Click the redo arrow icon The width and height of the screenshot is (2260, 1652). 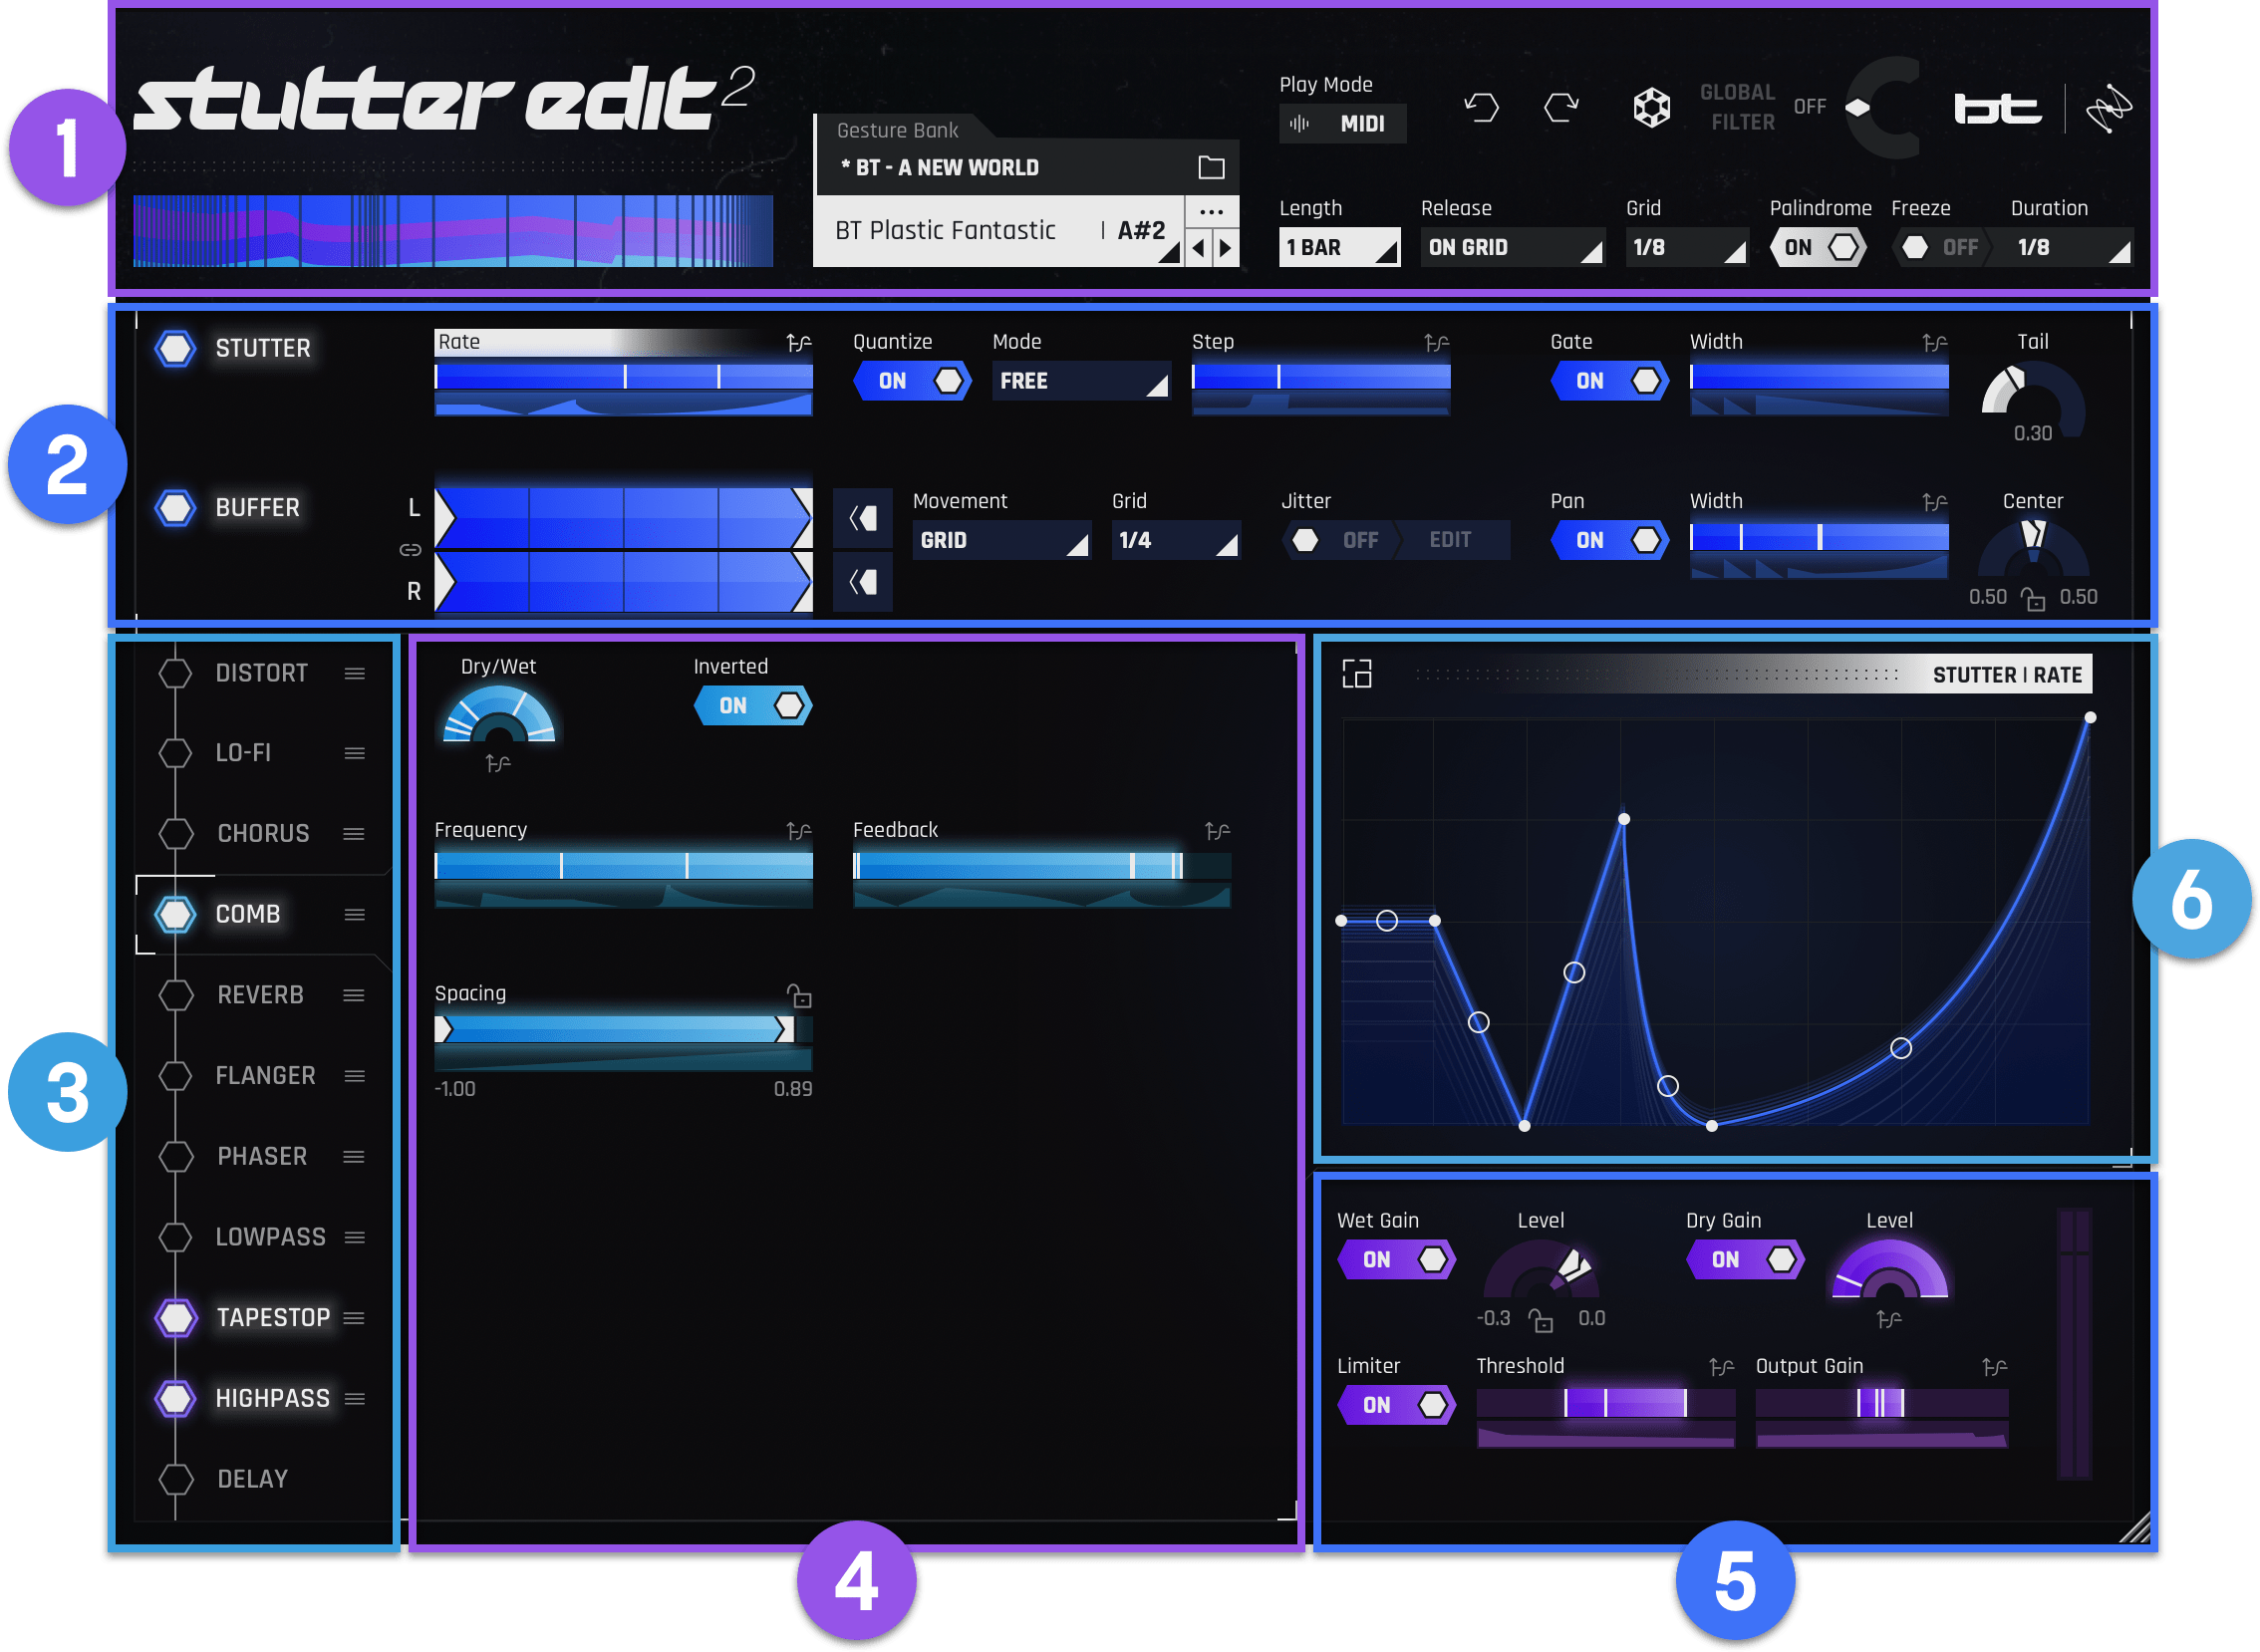(1561, 106)
